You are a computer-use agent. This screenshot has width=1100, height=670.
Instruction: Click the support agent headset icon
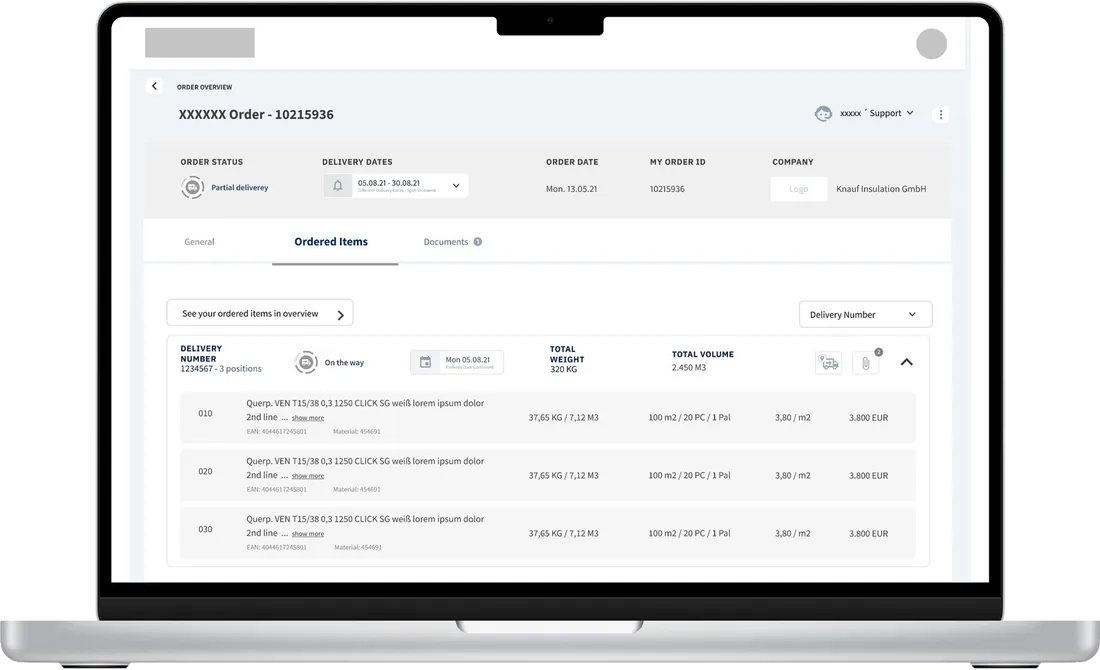[824, 114]
